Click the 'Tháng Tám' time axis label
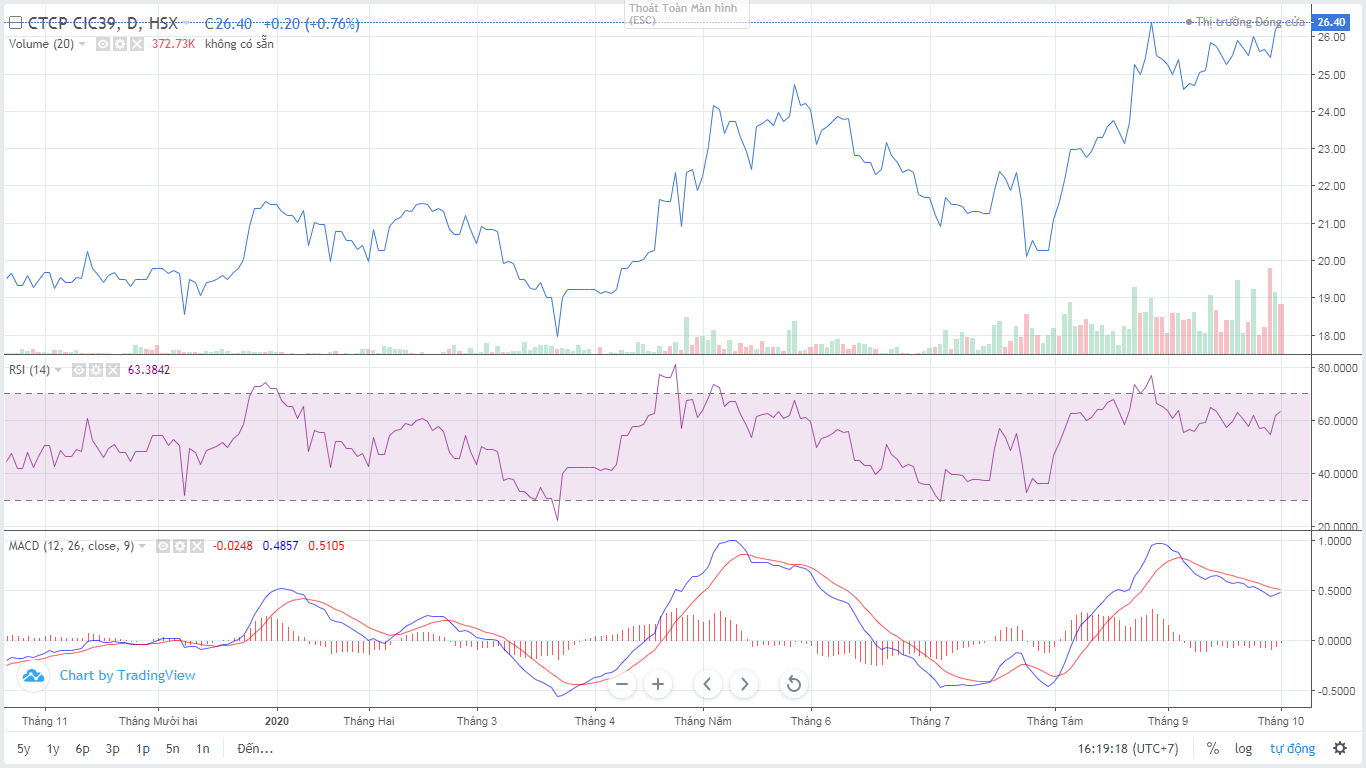This screenshot has width=1366, height=768. coord(1055,721)
